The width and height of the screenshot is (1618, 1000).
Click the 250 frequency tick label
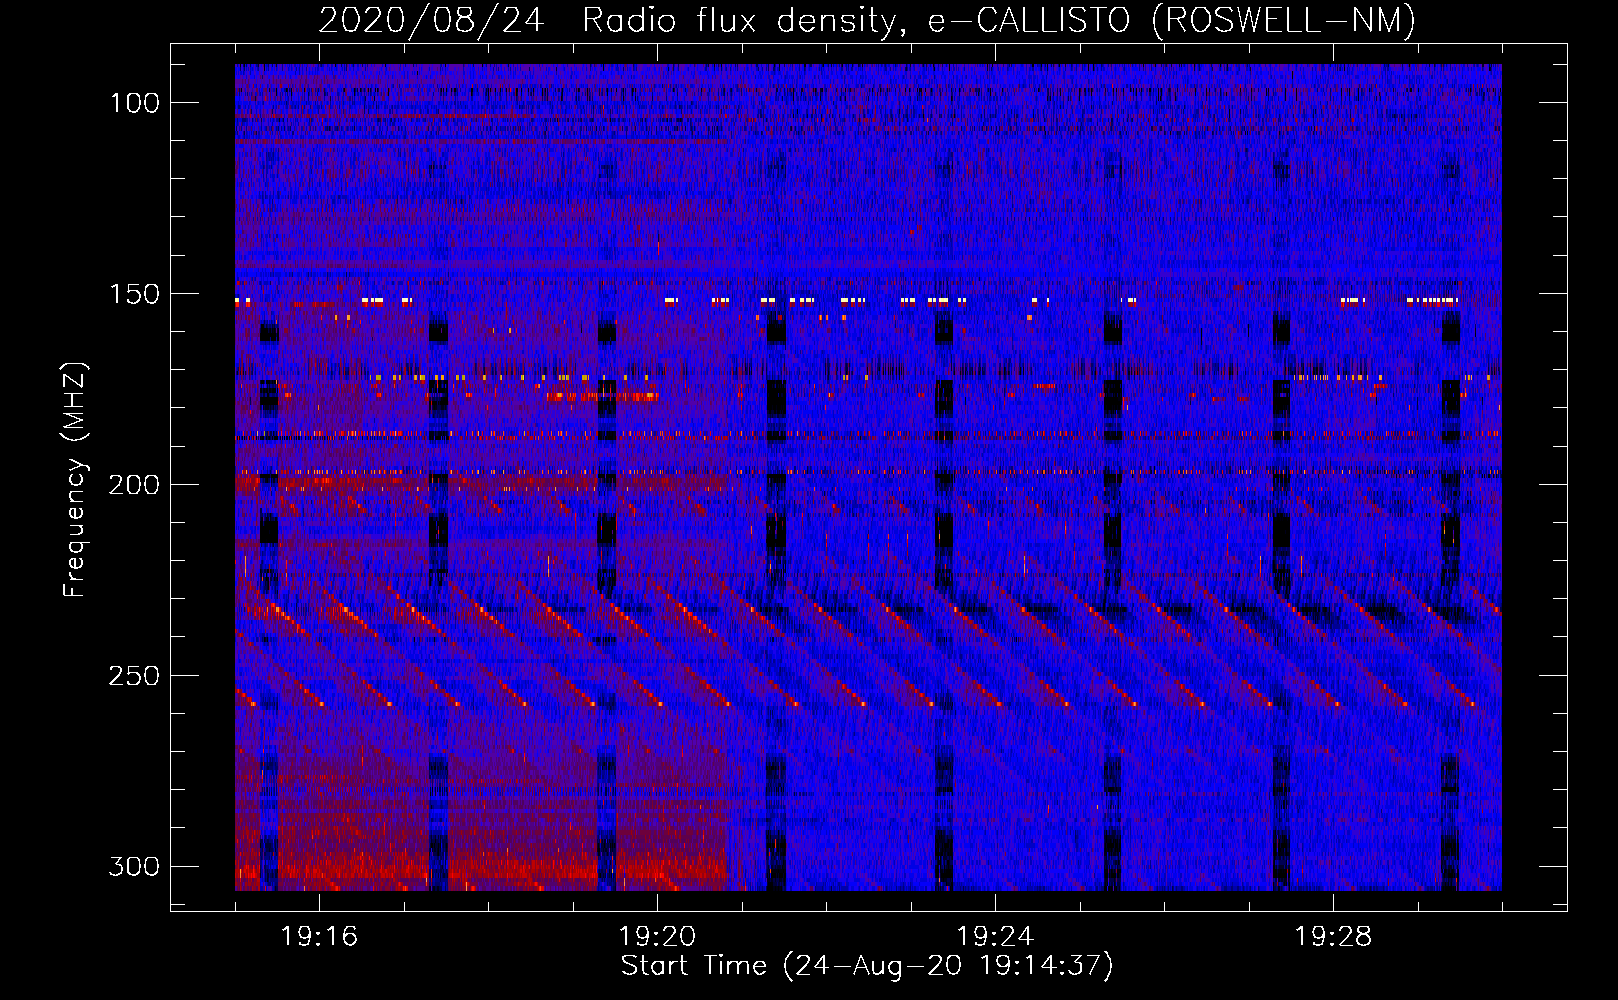coord(134,676)
